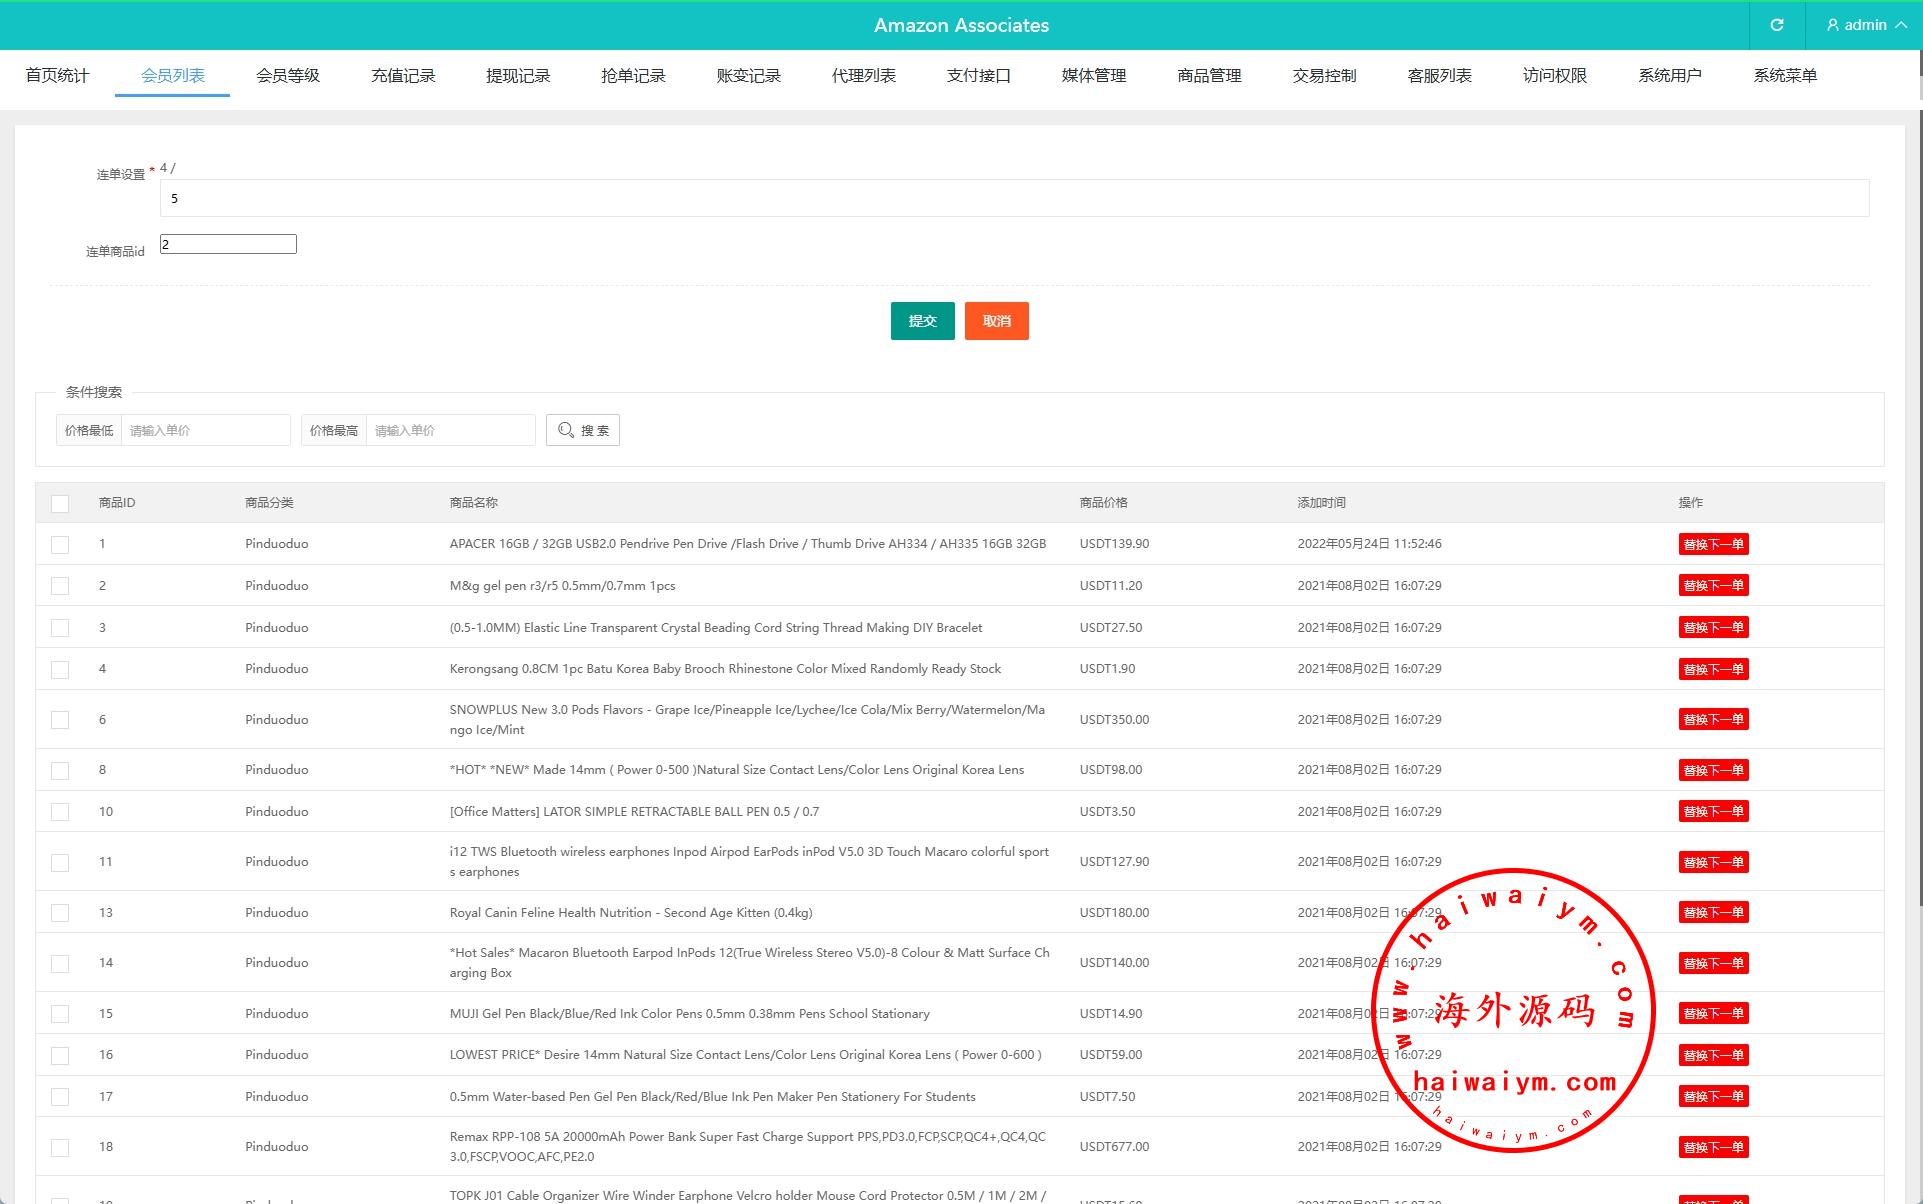The width and height of the screenshot is (1923, 1204).
Task: Switch to the 商品管理 tab
Action: (x=1209, y=75)
